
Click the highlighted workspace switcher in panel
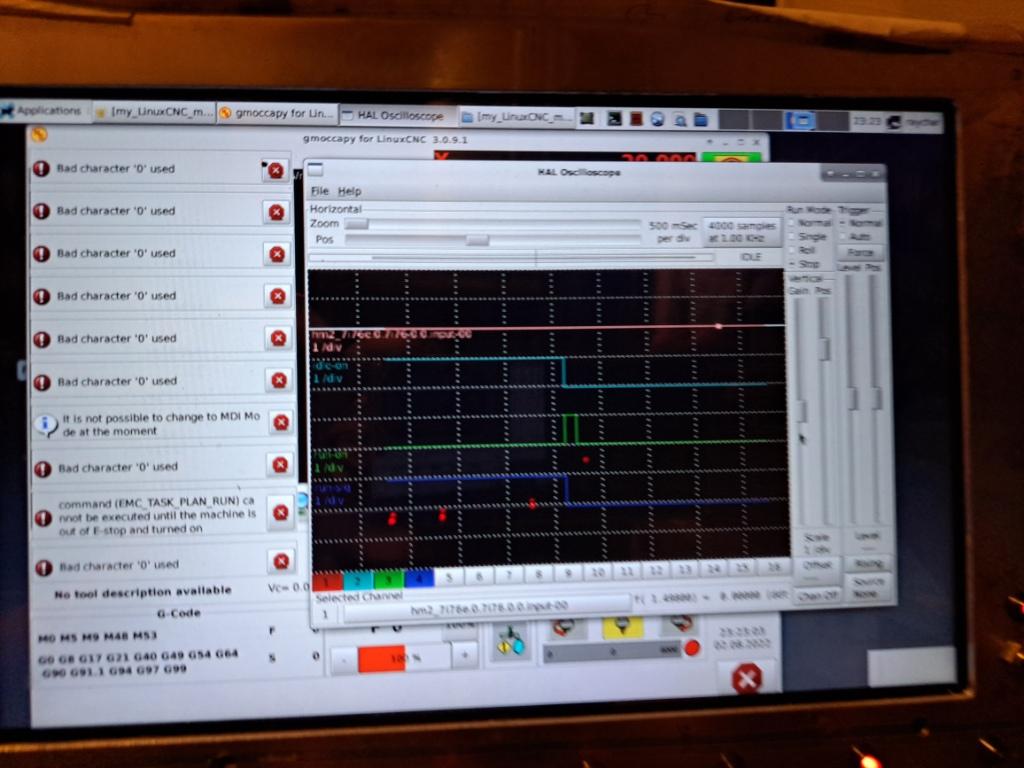801,121
